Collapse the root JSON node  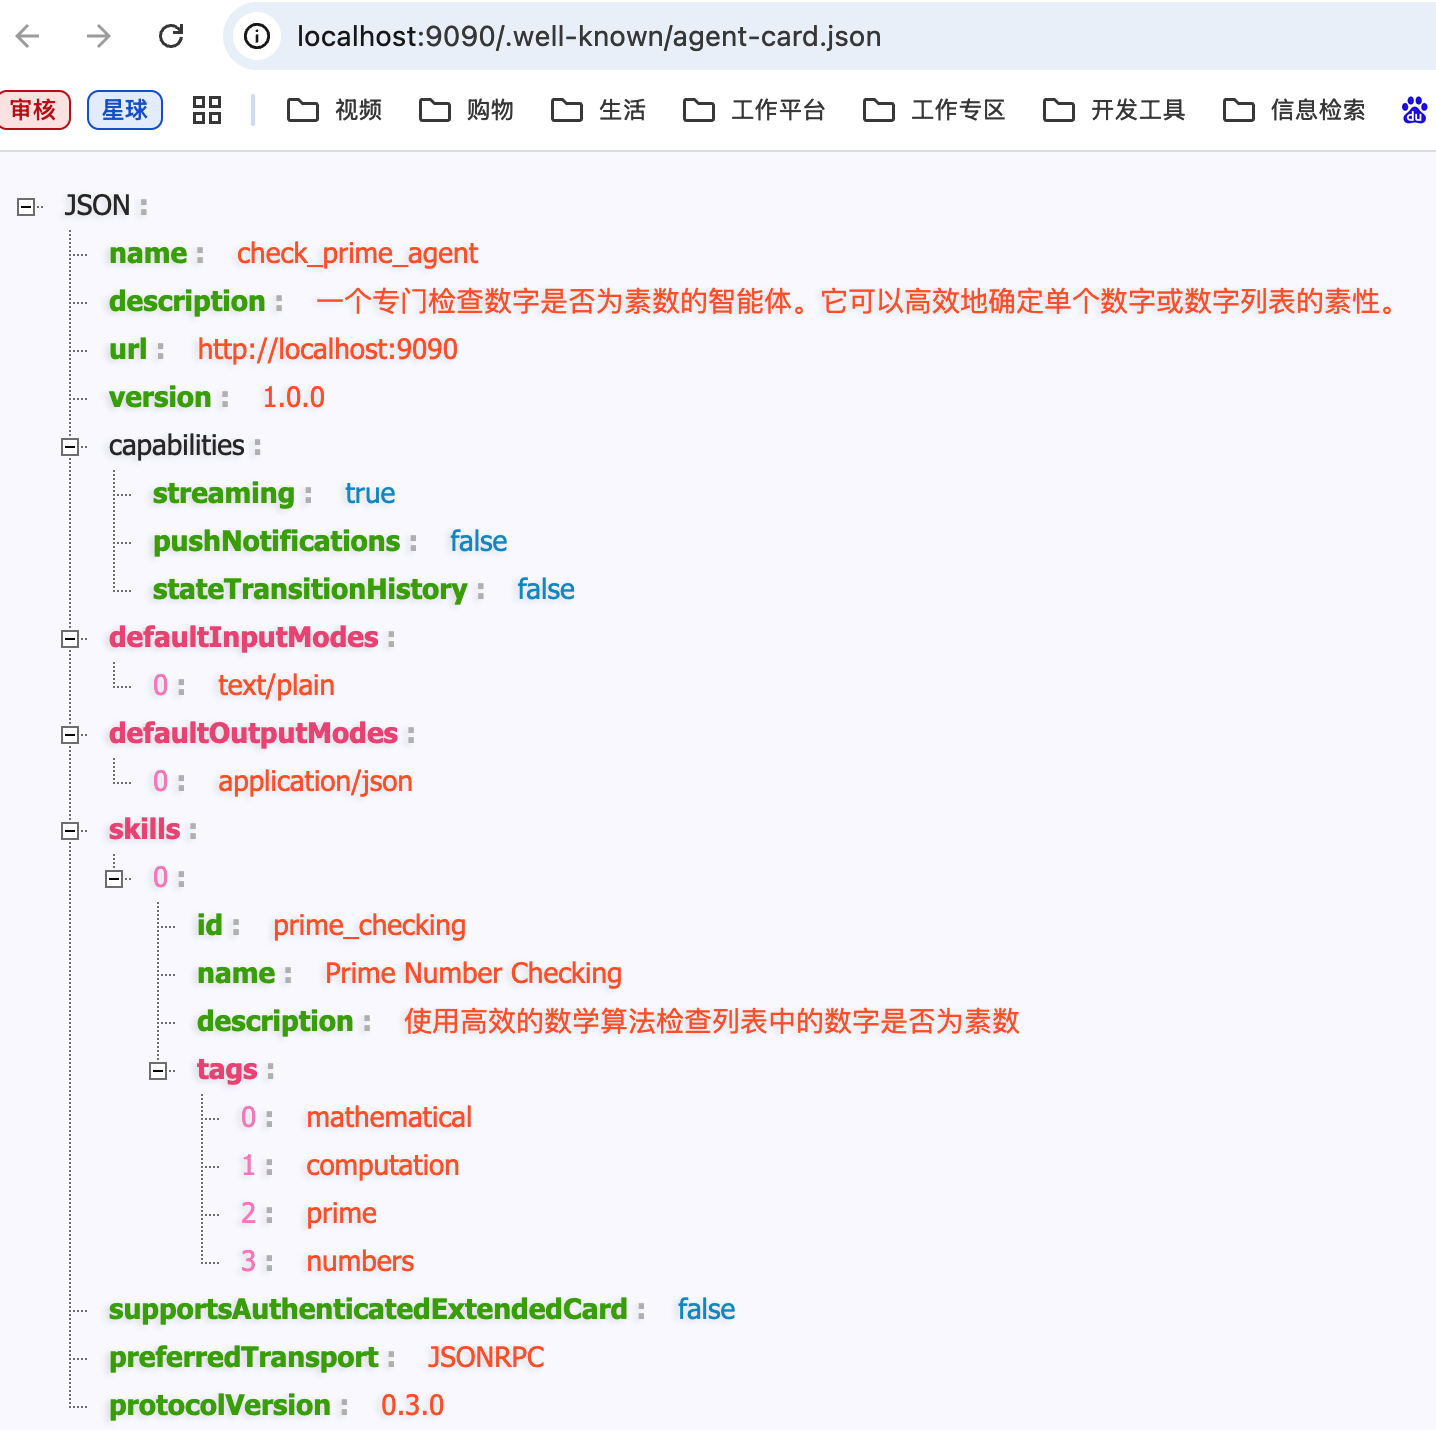pyautogui.click(x=26, y=207)
